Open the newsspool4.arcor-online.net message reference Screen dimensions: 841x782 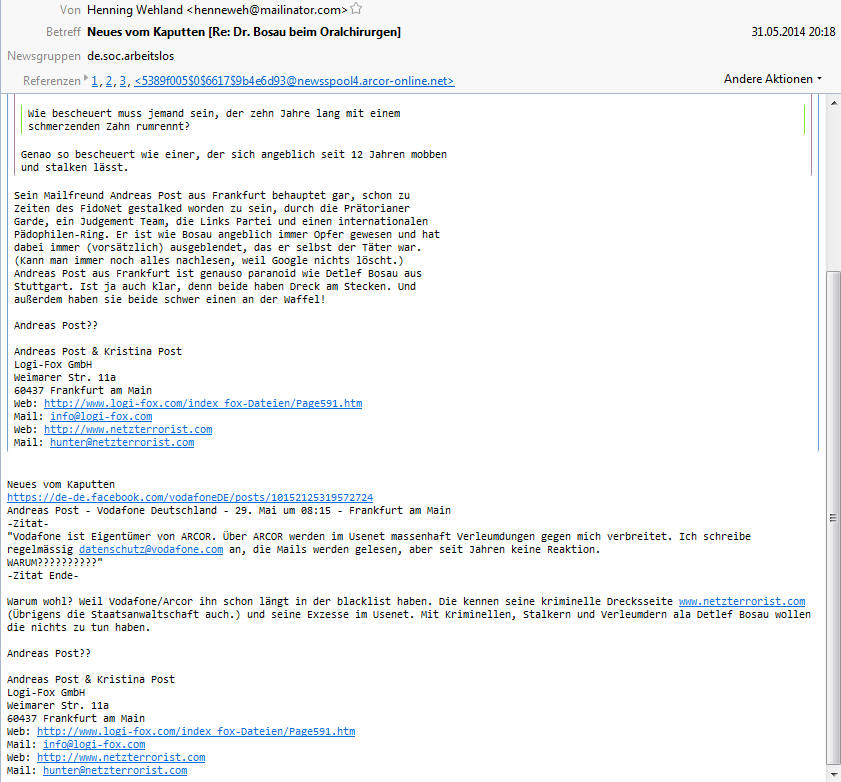point(294,81)
